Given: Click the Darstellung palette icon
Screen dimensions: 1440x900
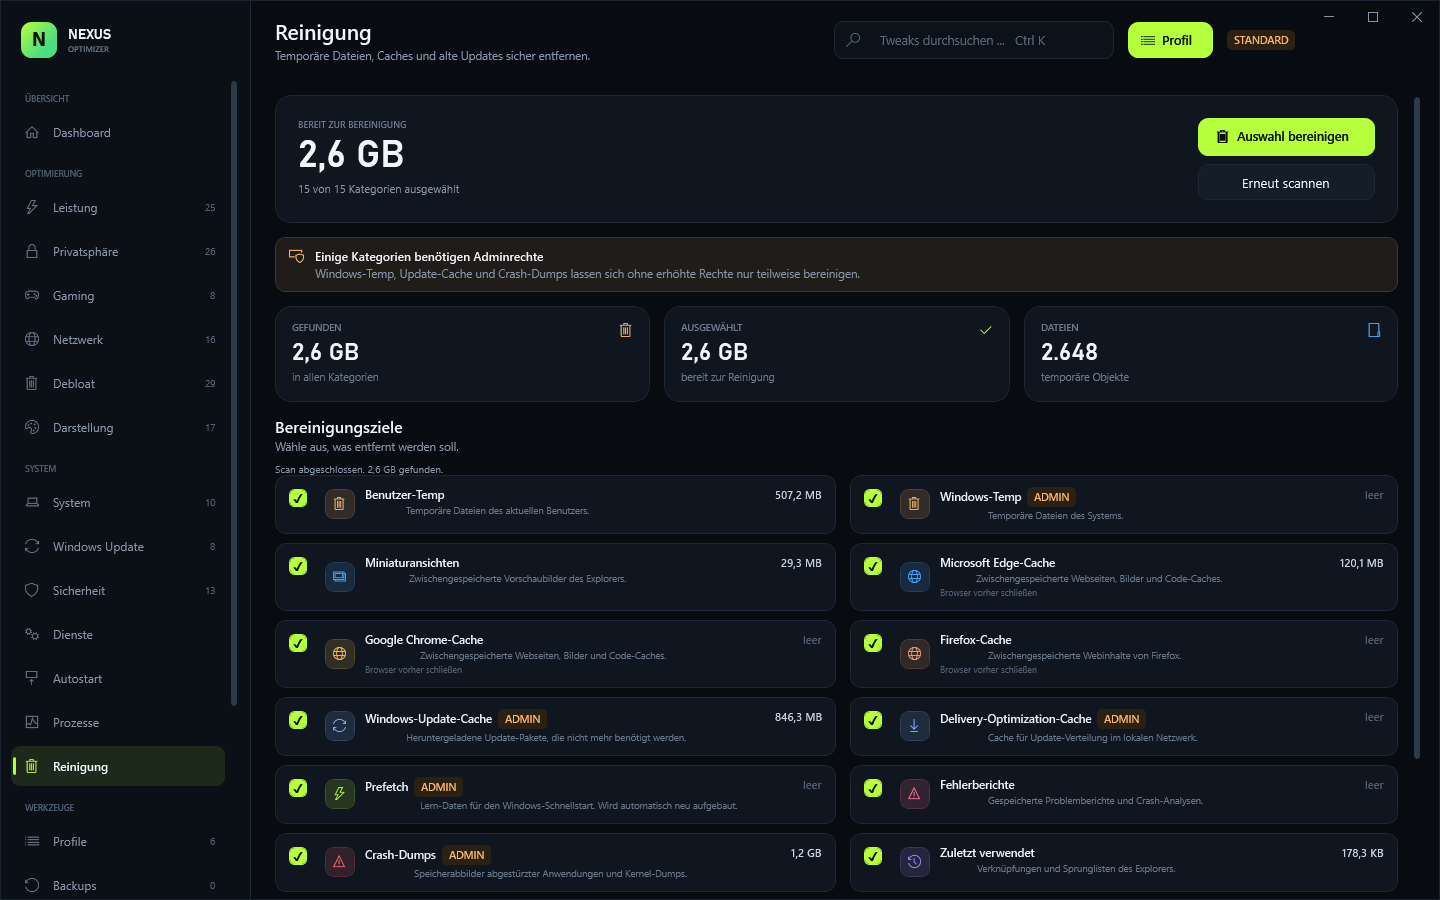Looking at the screenshot, I should [x=32, y=427].
